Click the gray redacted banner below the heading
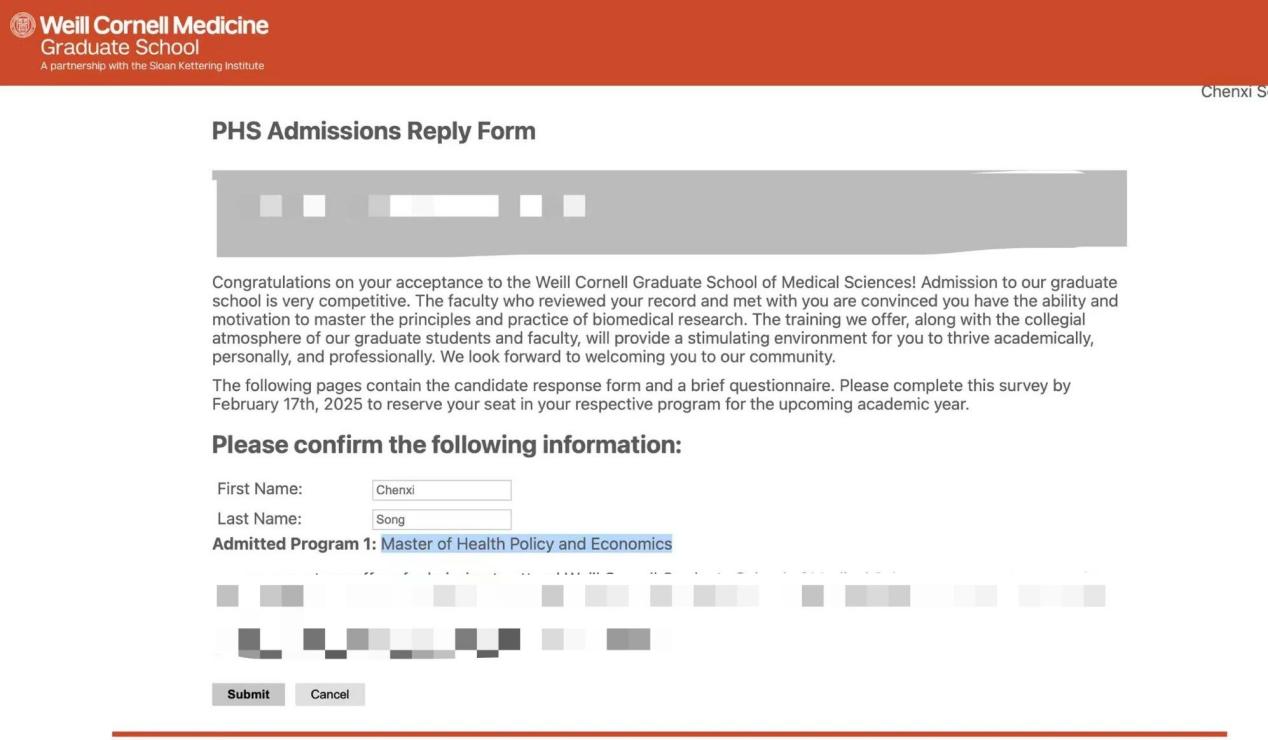Screen dimensions: 1268x740 (x=670, y=213)
